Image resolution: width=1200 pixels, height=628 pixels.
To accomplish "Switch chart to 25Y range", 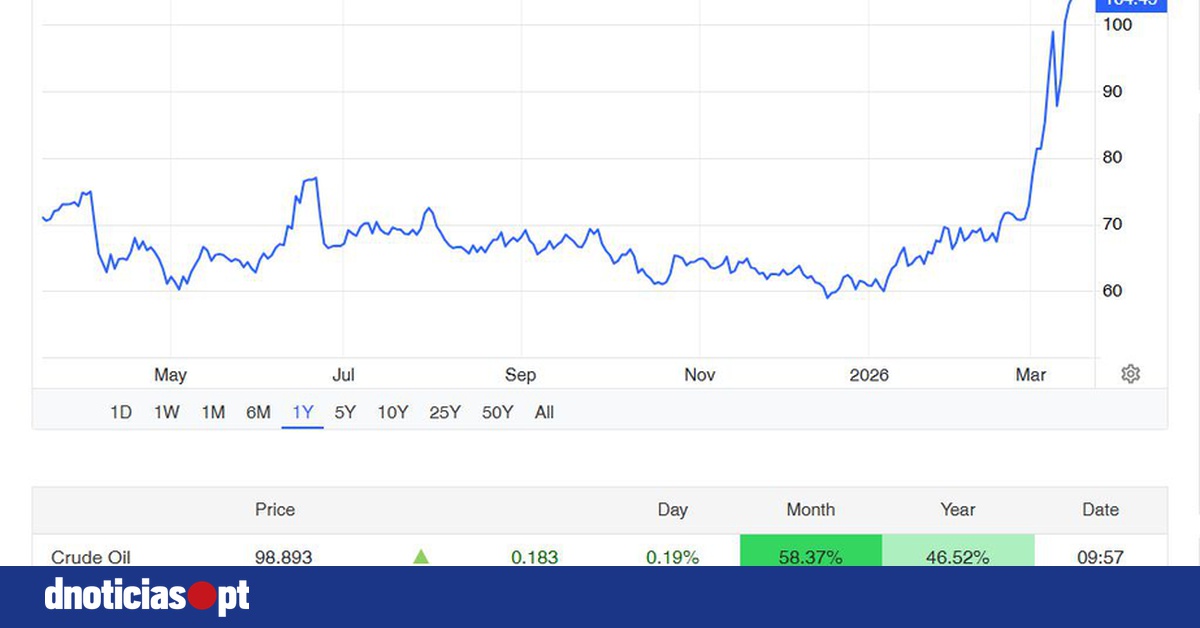I will (444, 412).
